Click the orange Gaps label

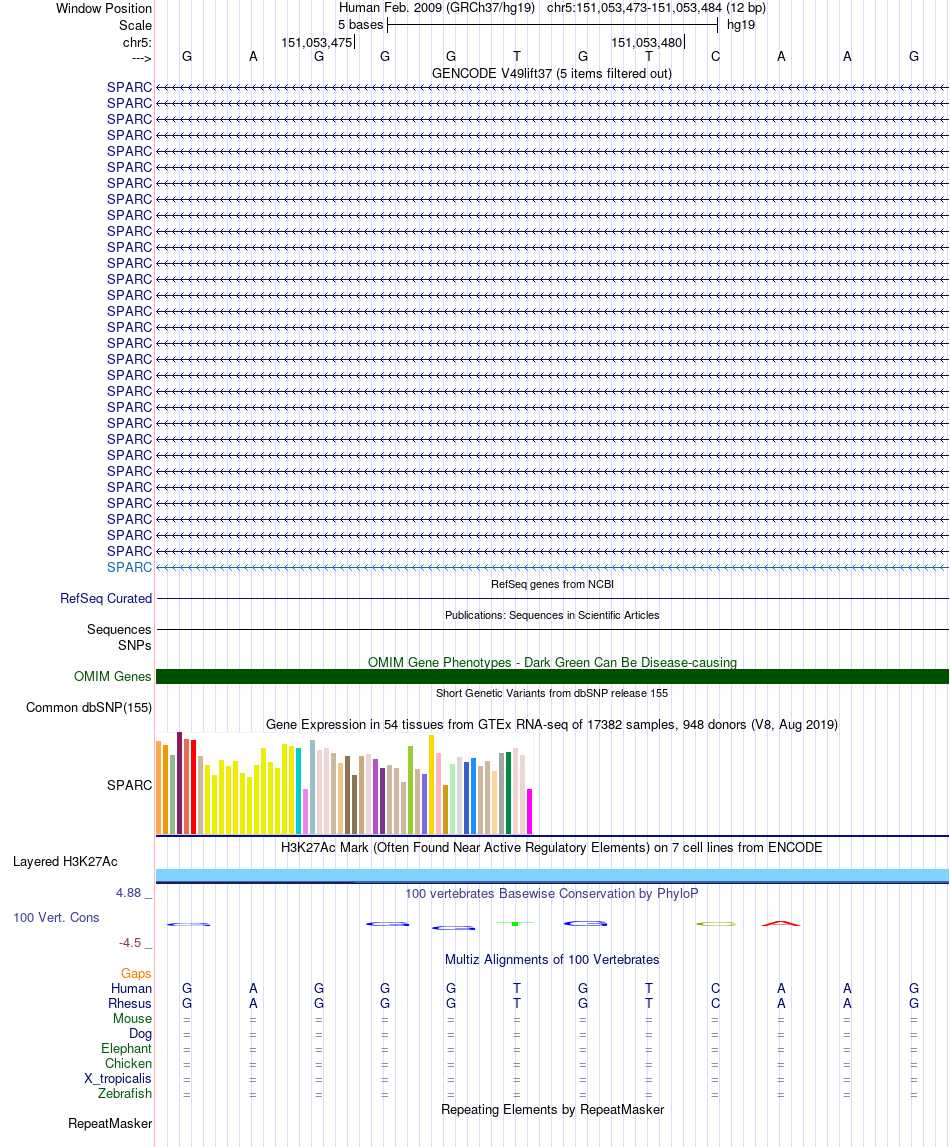pyautogui.click(x=136, y=974)
